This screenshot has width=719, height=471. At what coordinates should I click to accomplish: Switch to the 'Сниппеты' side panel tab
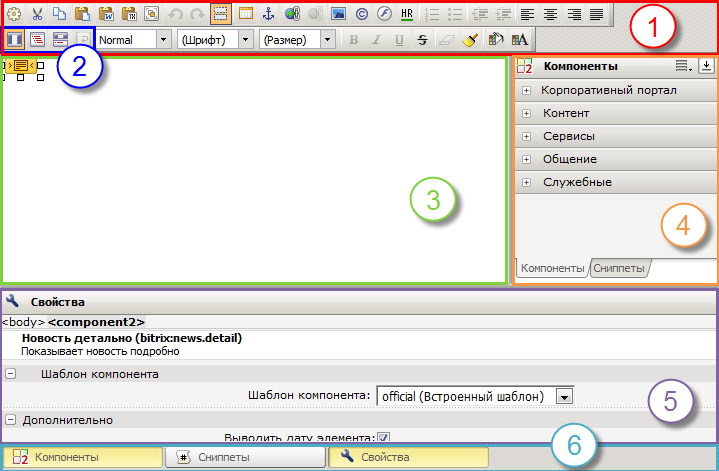coord(618,268)
